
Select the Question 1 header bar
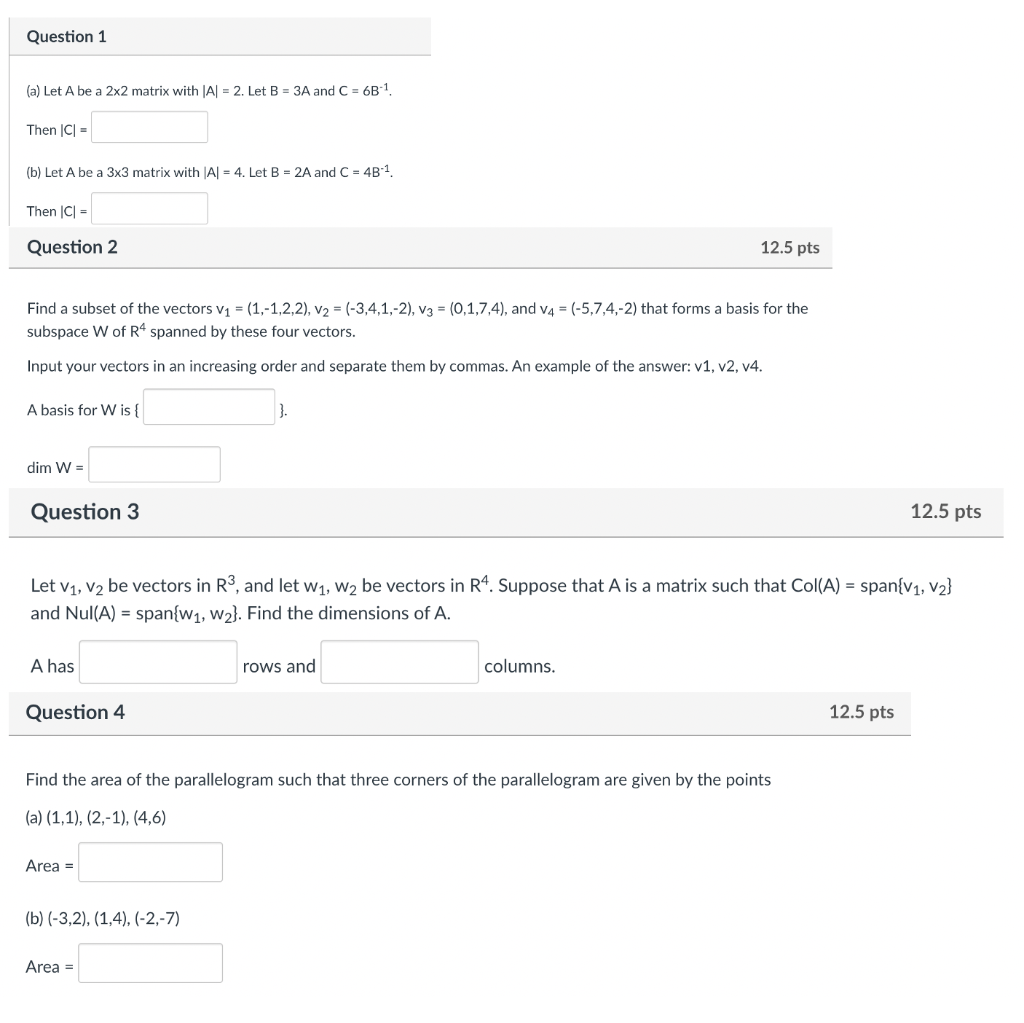click(220, 36)
